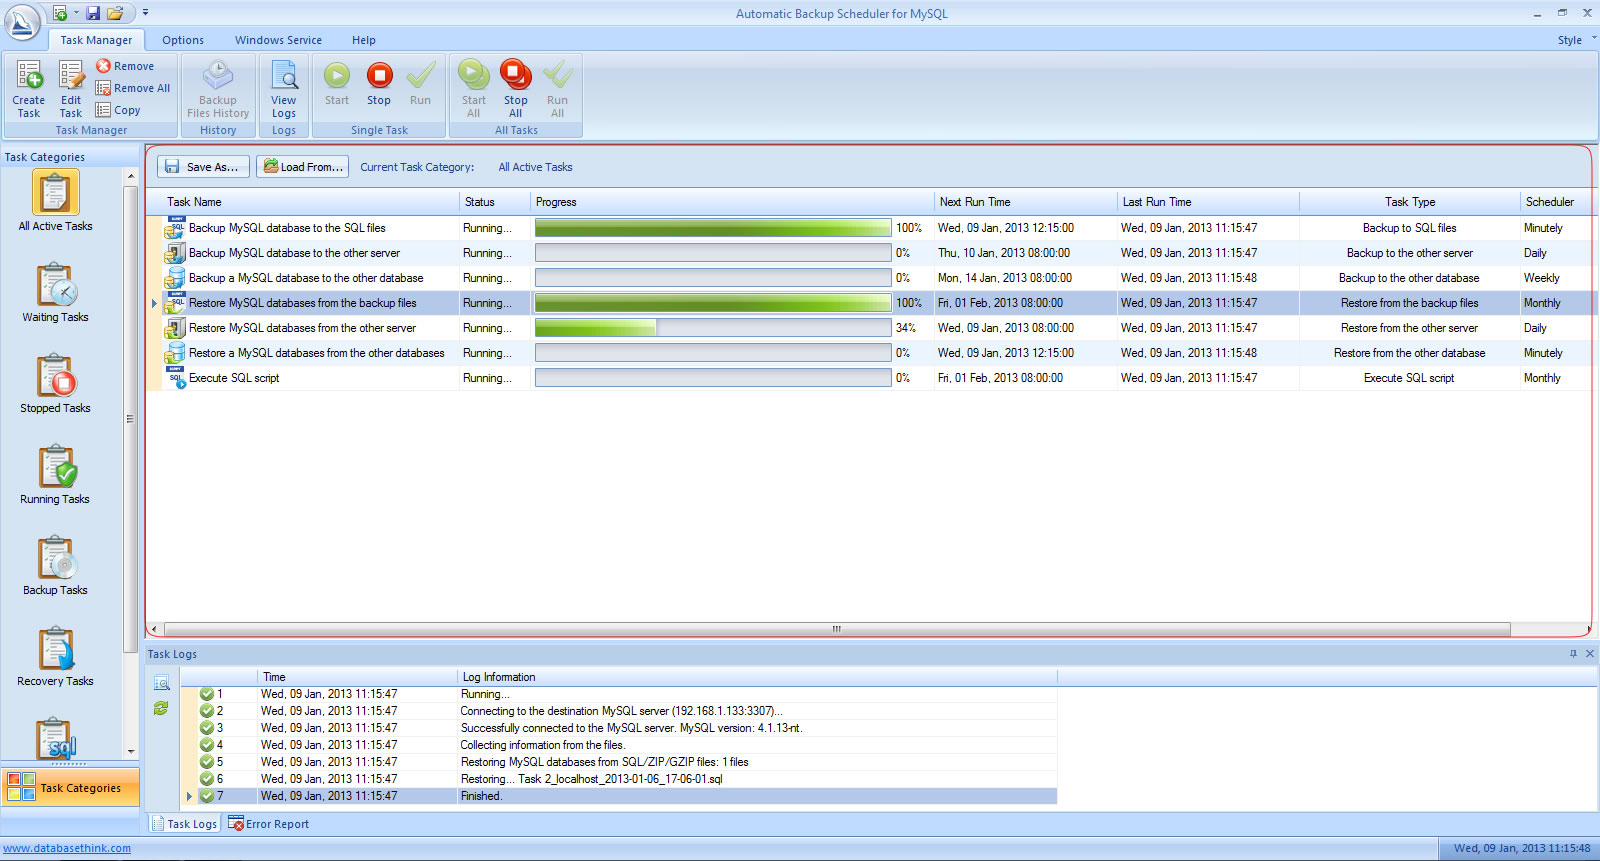The image size is (1600, 861).
Task: Copy the selected task
Action: [118, 110]
